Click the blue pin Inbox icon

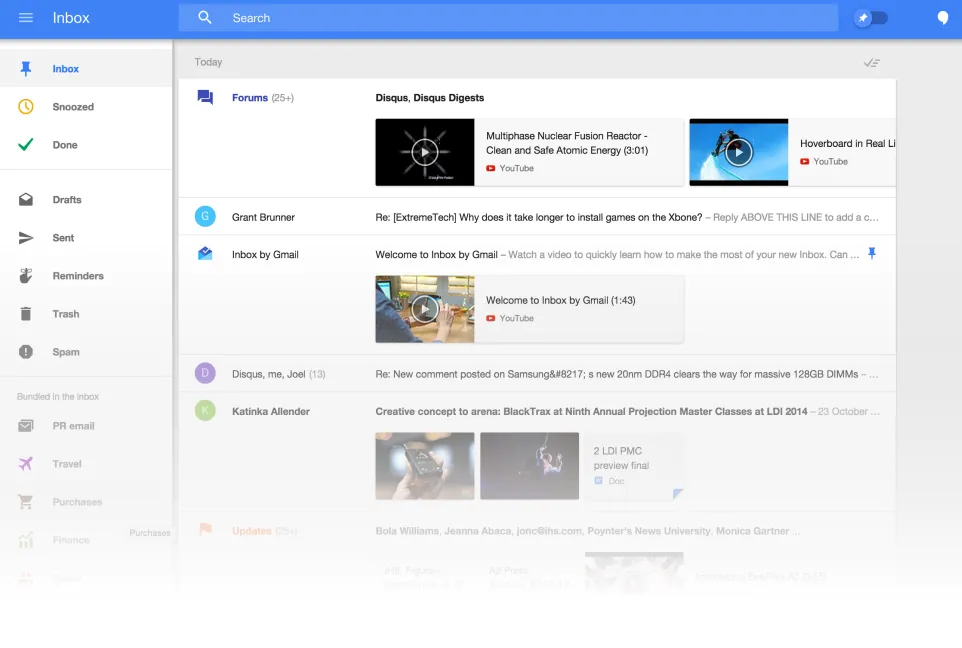click(x=26, y=69)
